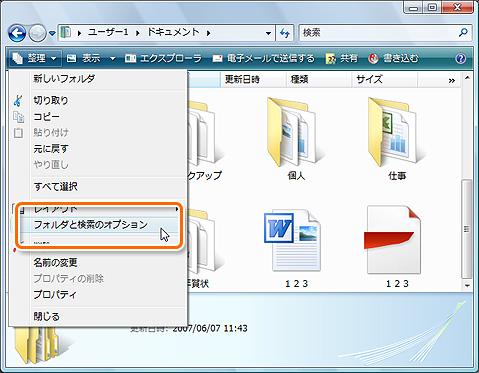Show more columns via » chevron
The height and width of the screenshot is (373, 479).
pos(452,80)
